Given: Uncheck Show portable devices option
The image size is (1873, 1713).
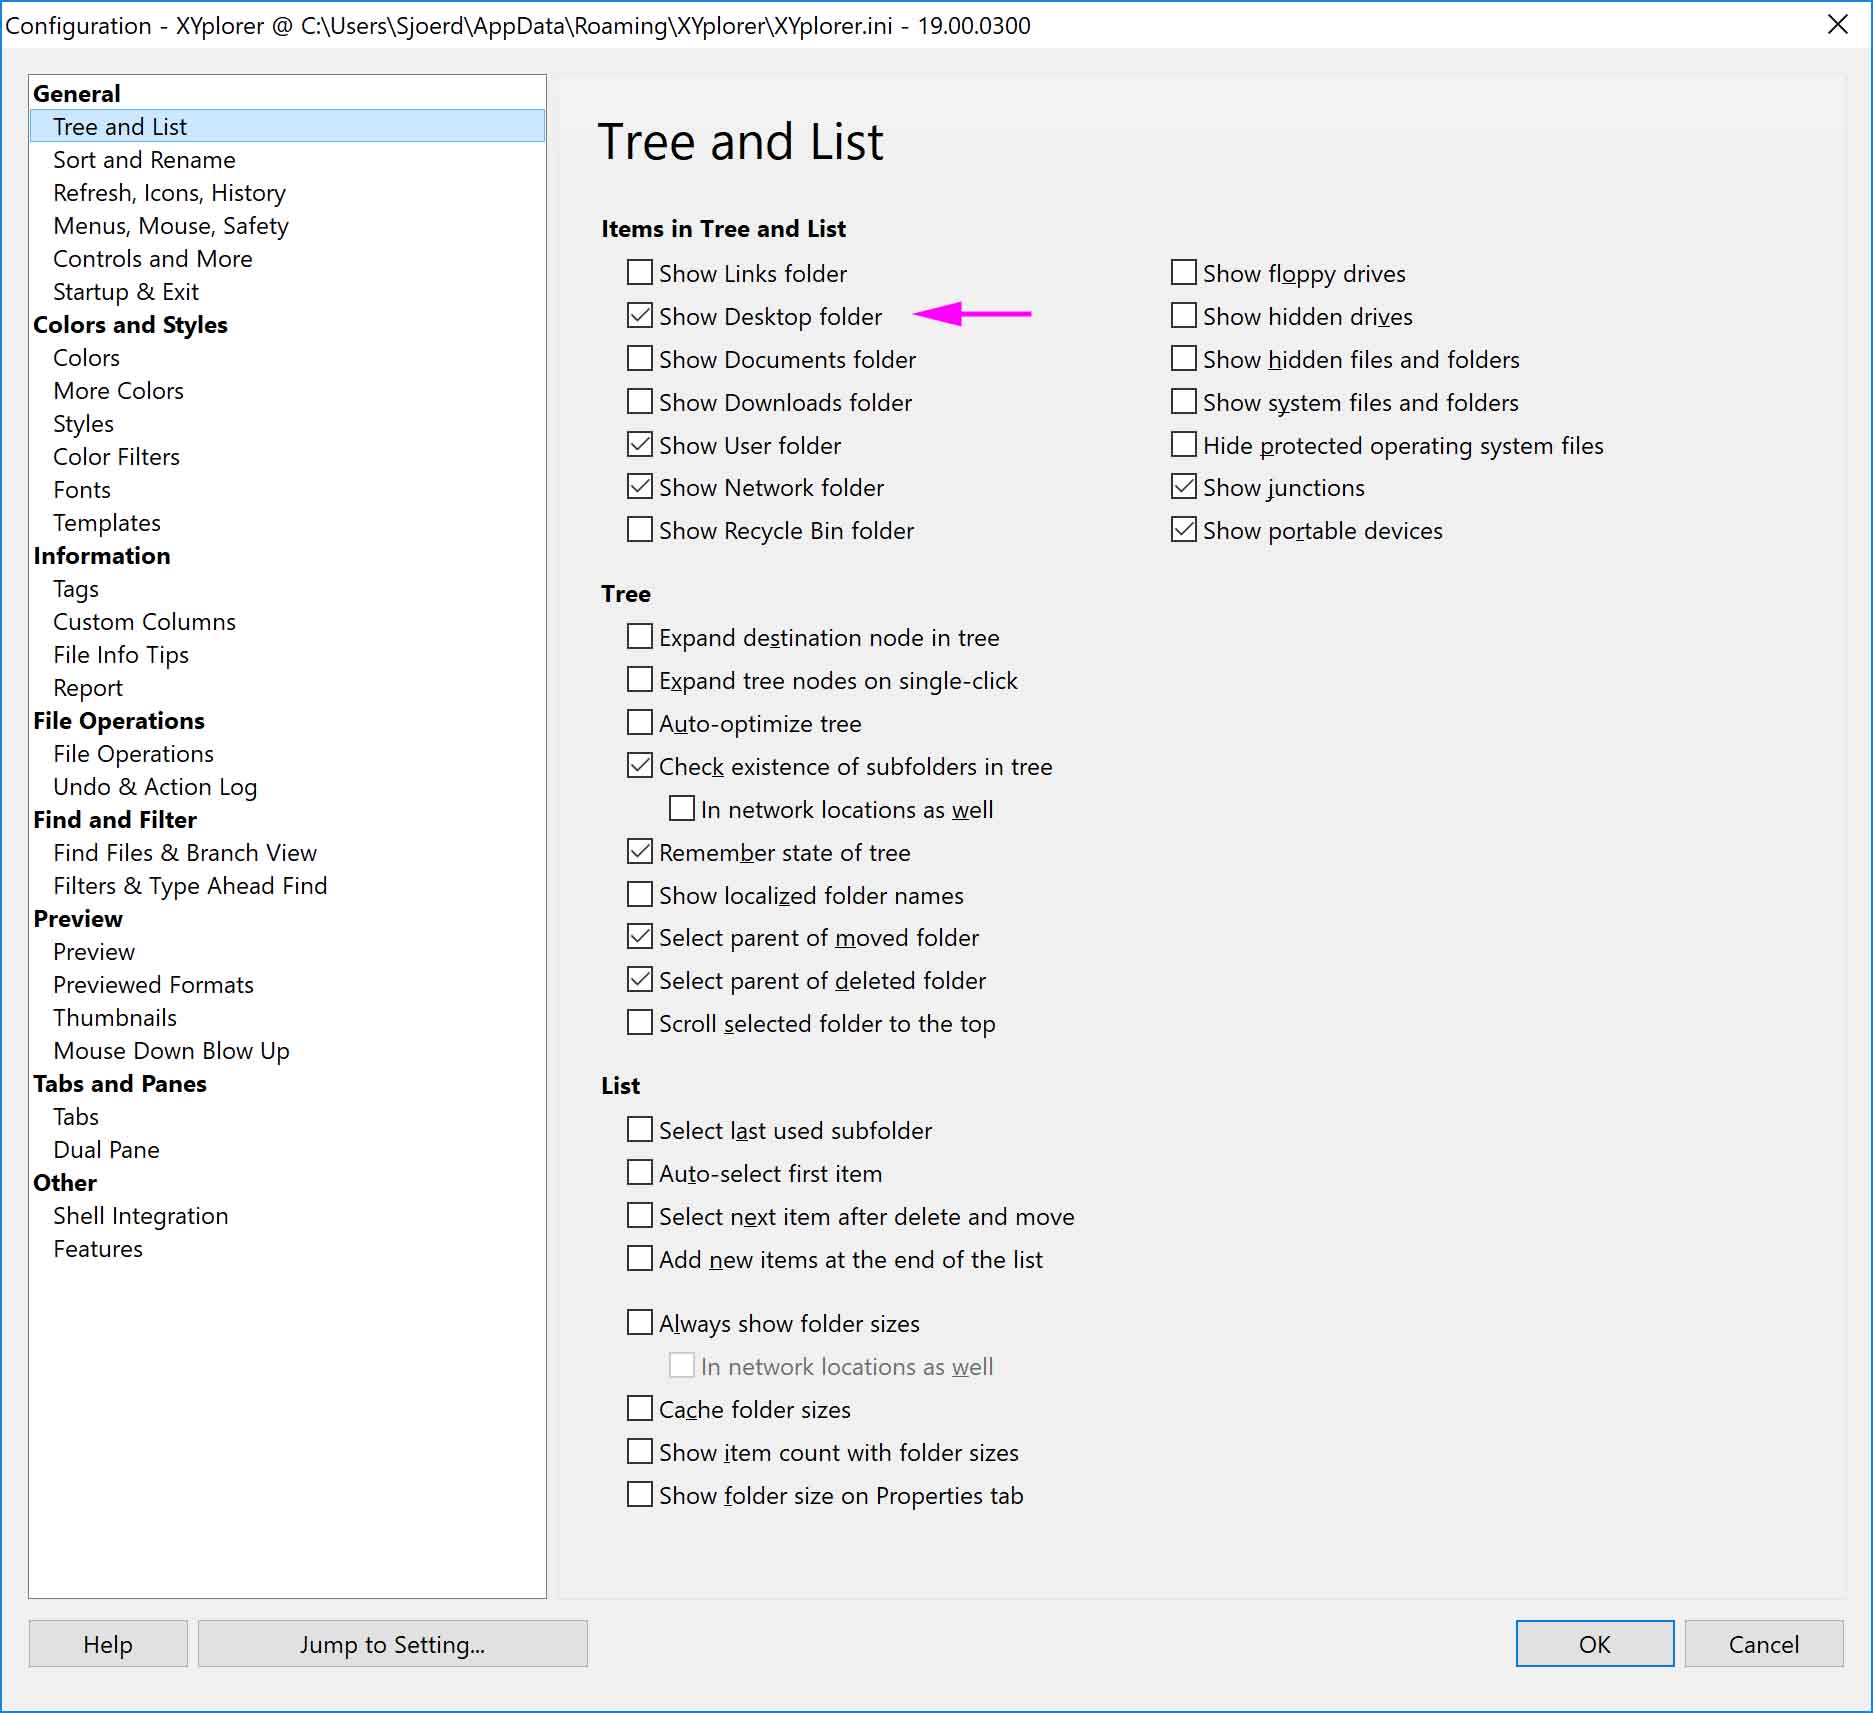Looking at the screenshot, I should pyautogui.click(x=1183, y=530).
